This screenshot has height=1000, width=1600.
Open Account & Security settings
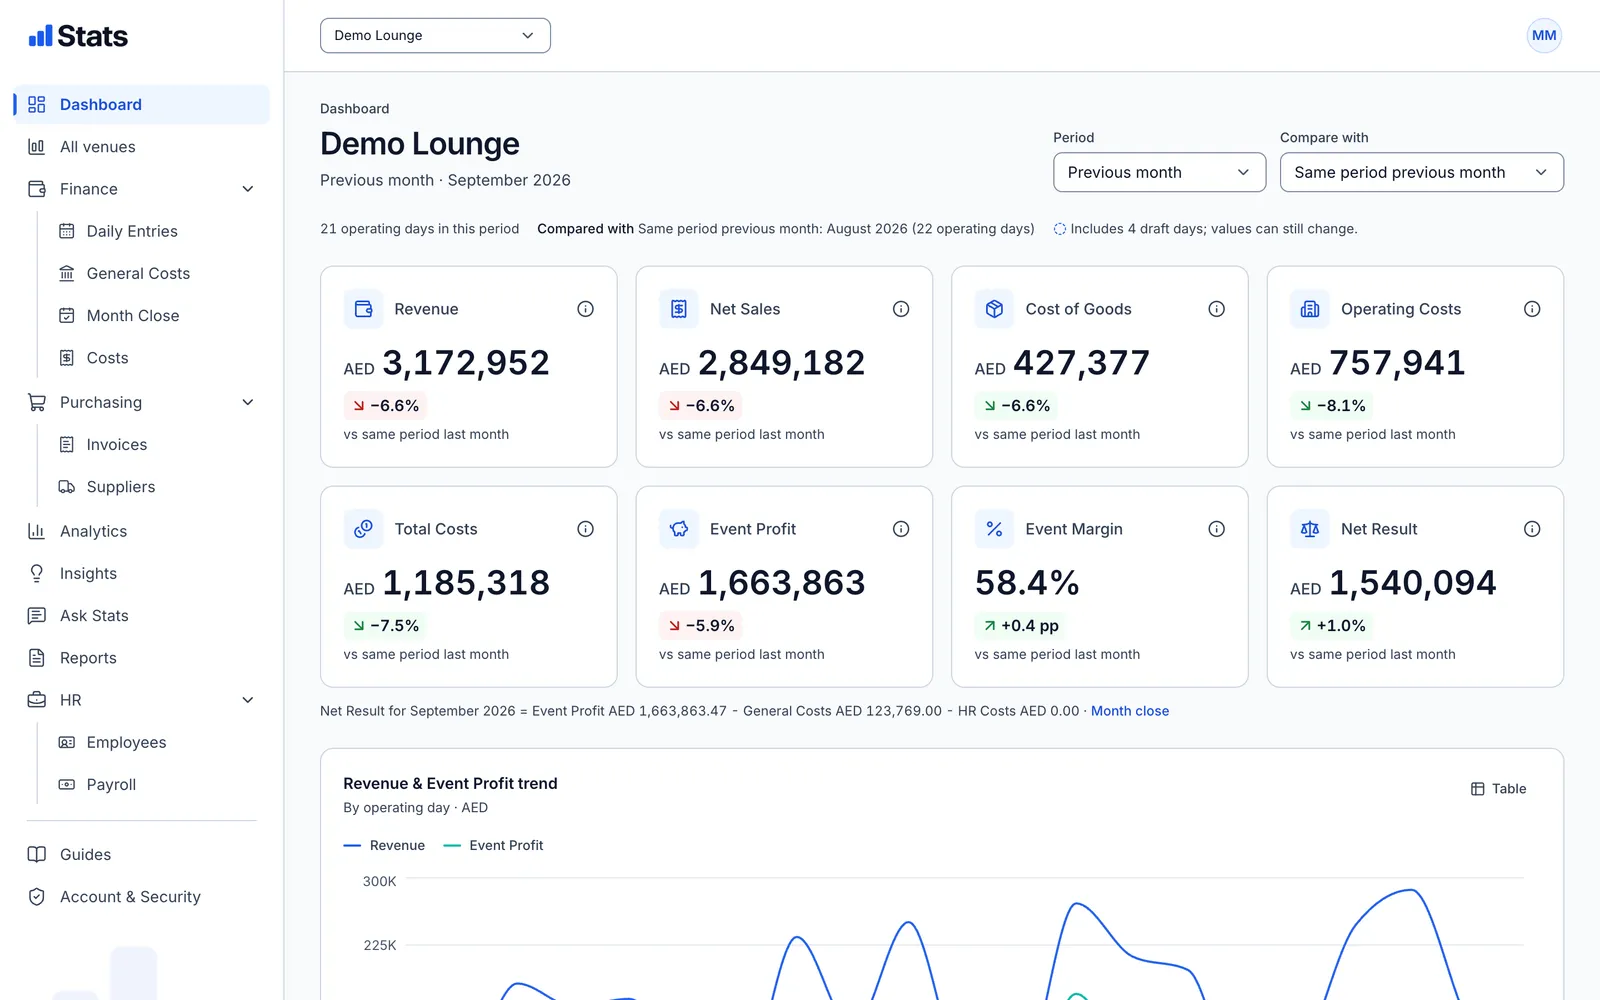pos(142,897)
